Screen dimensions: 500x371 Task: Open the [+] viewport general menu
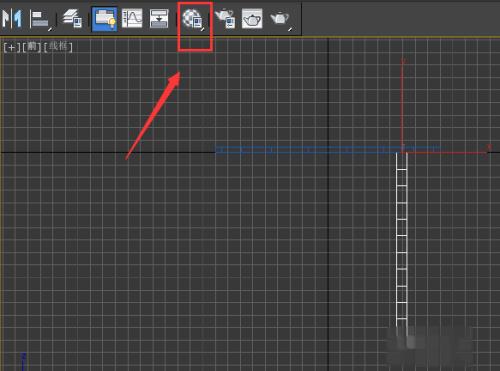(12, 47)
